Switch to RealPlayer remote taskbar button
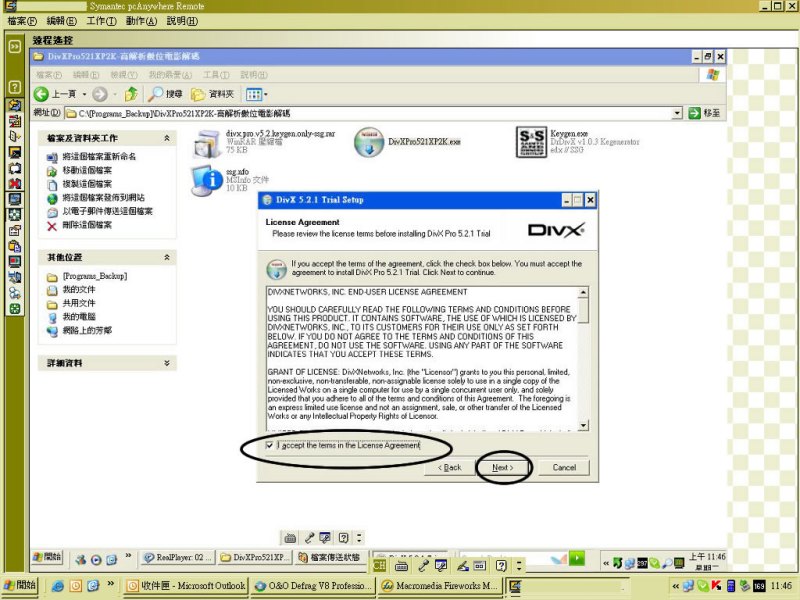Screen dimensions: 800x600 pos(178,558)
